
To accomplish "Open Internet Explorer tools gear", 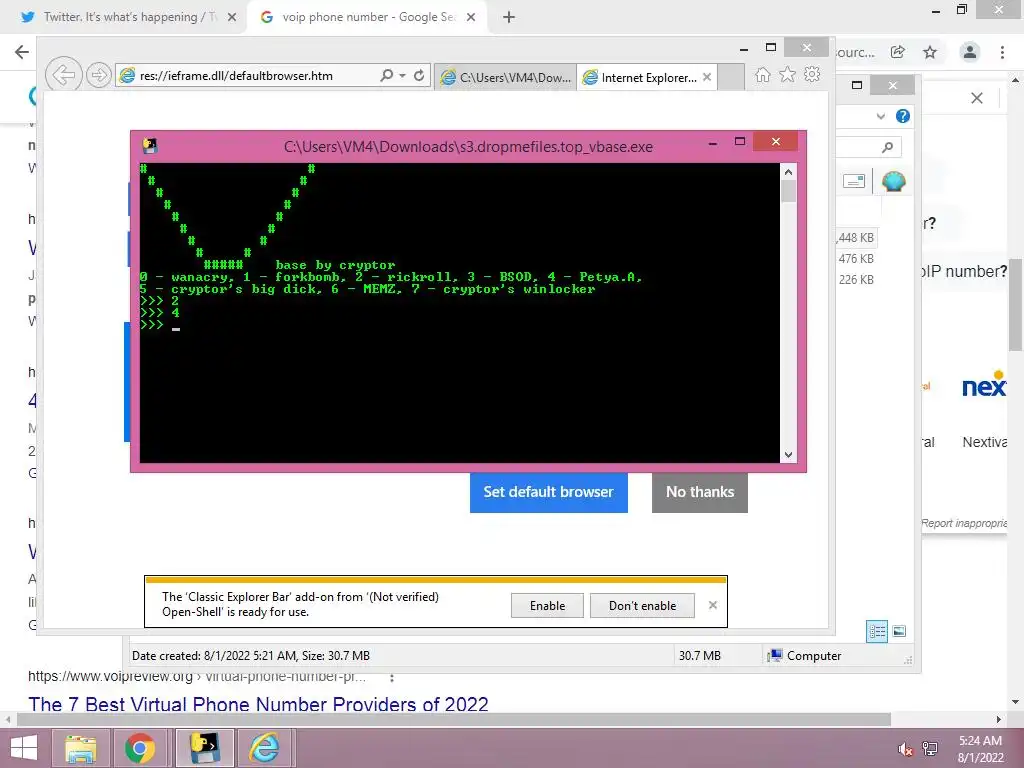I will [x=812, y=74].
